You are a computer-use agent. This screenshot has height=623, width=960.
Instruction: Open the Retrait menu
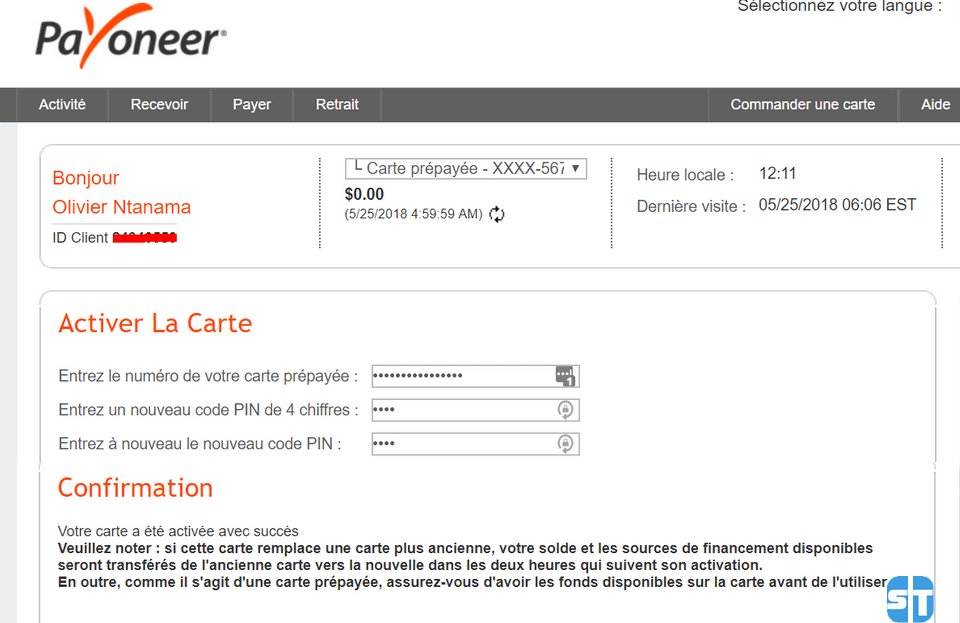coord(337,104)
